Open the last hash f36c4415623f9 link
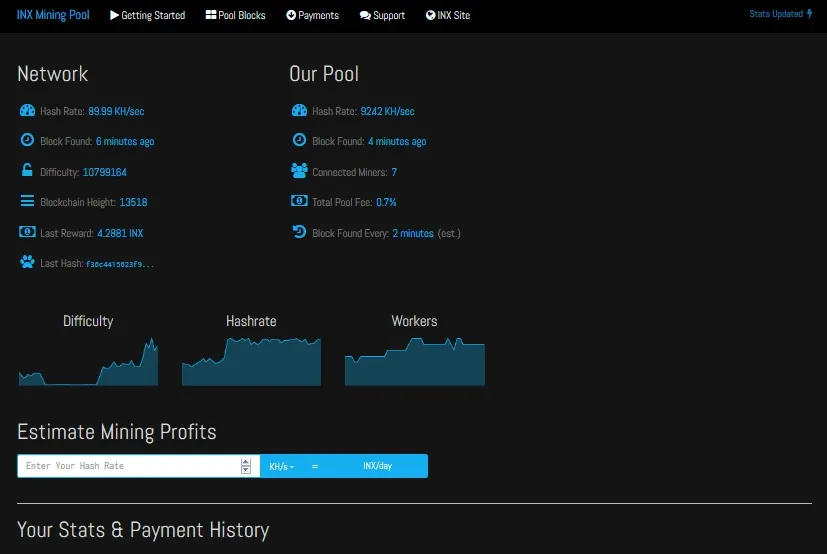 [x=120, y=264]
